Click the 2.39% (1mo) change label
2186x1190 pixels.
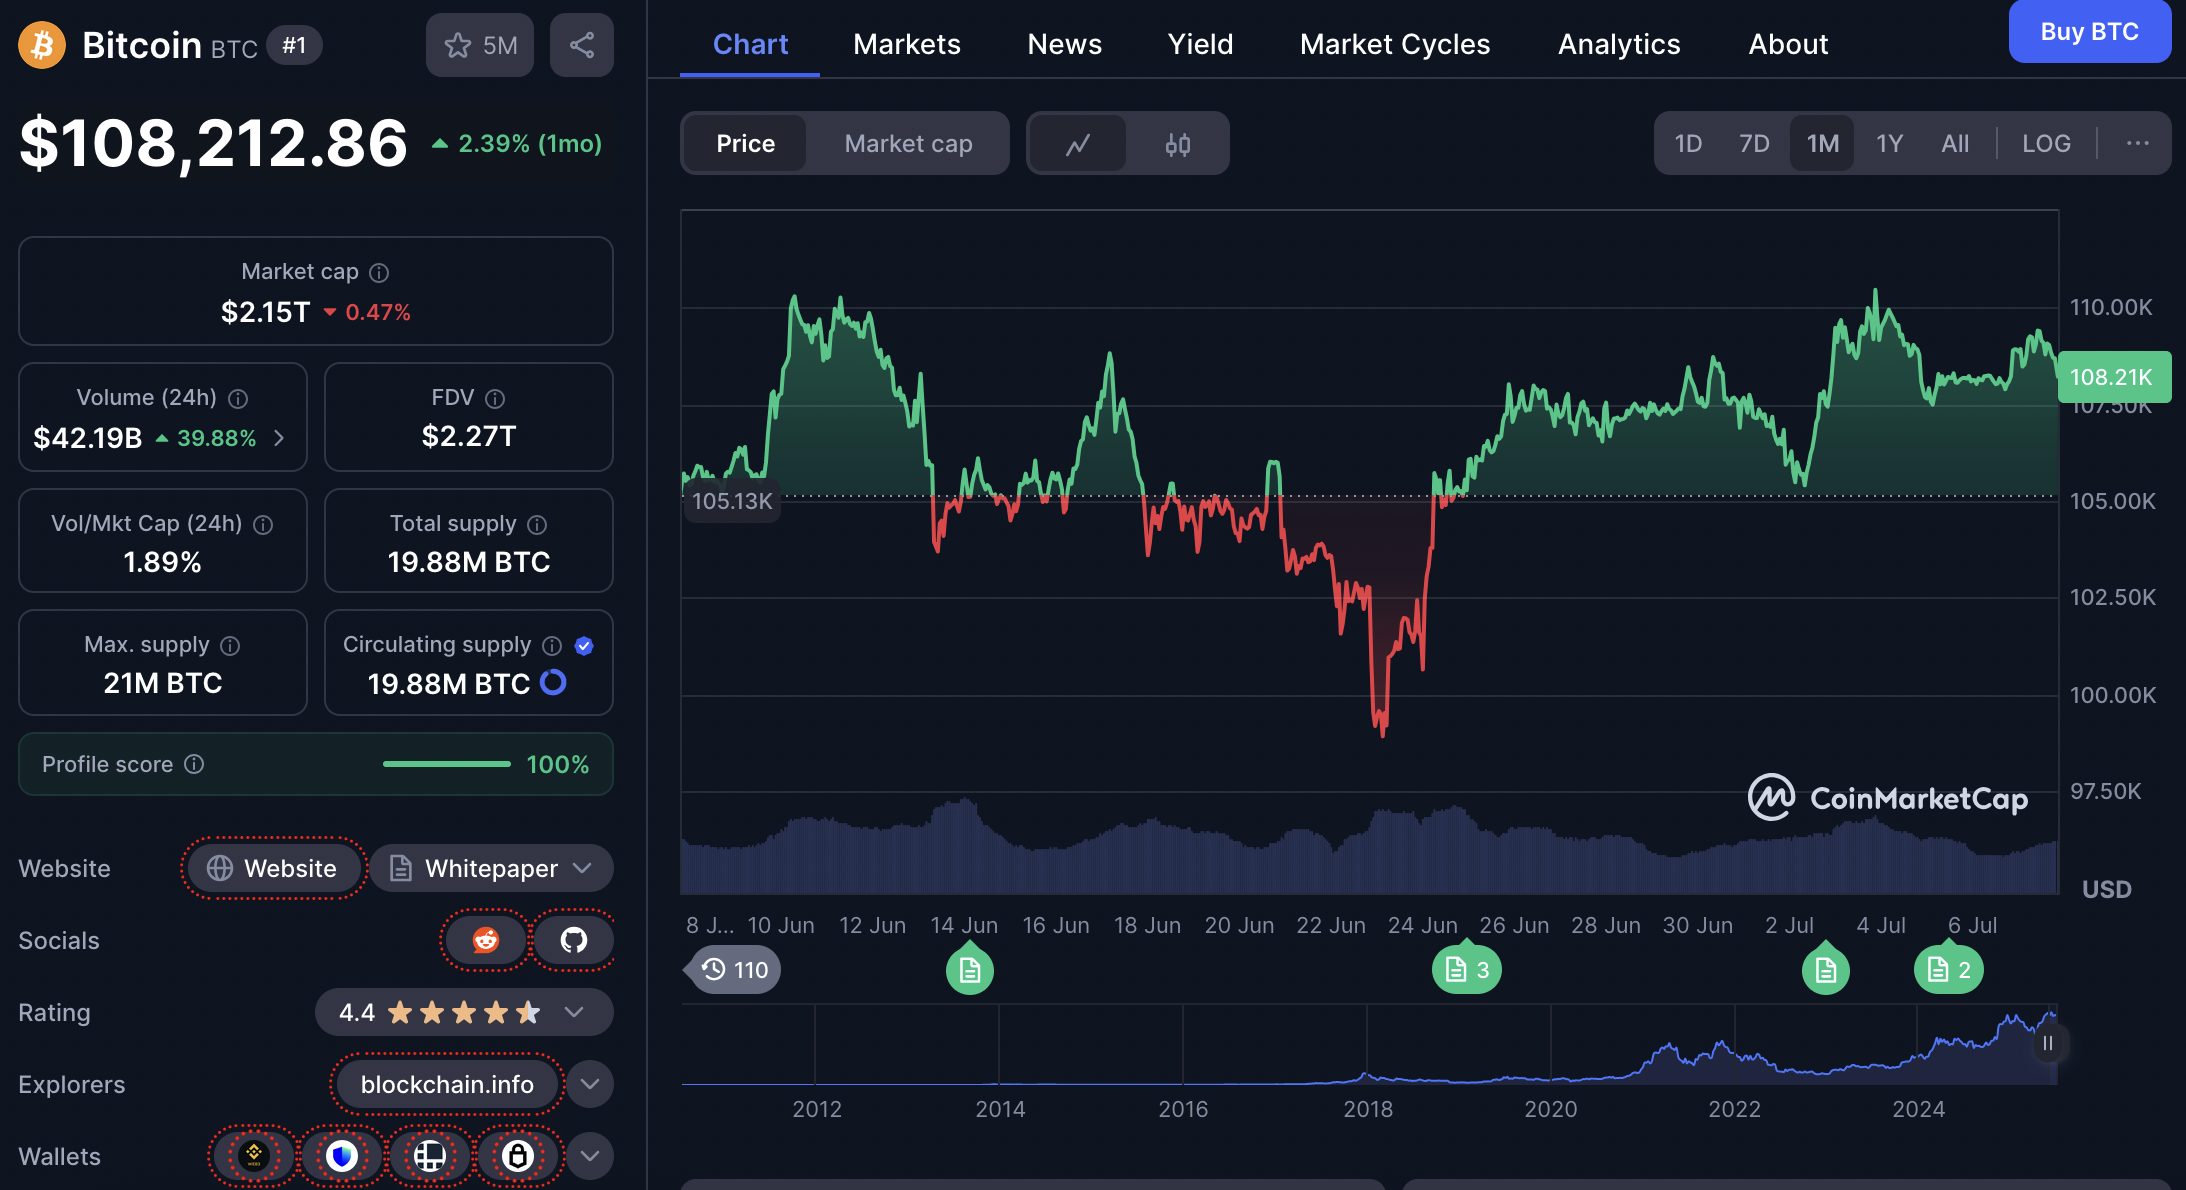517,144
